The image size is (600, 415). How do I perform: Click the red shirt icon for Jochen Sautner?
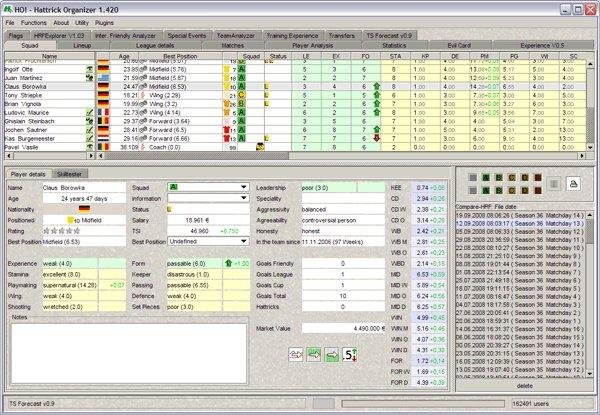tap(226, 130)
